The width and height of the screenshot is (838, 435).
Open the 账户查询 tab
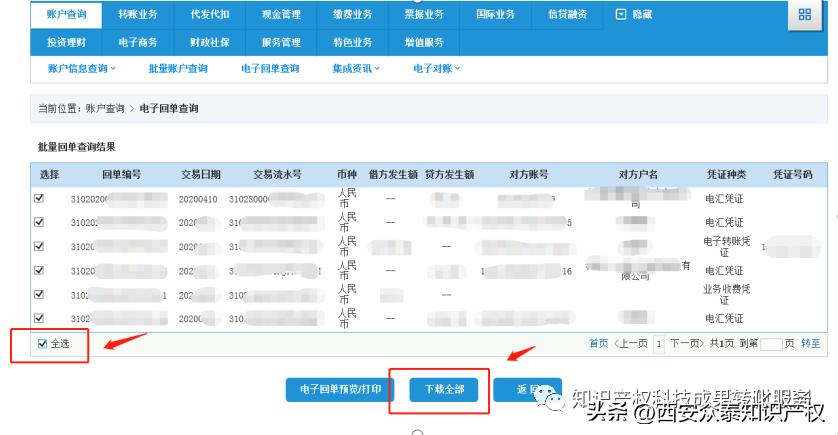click(66, 14)
